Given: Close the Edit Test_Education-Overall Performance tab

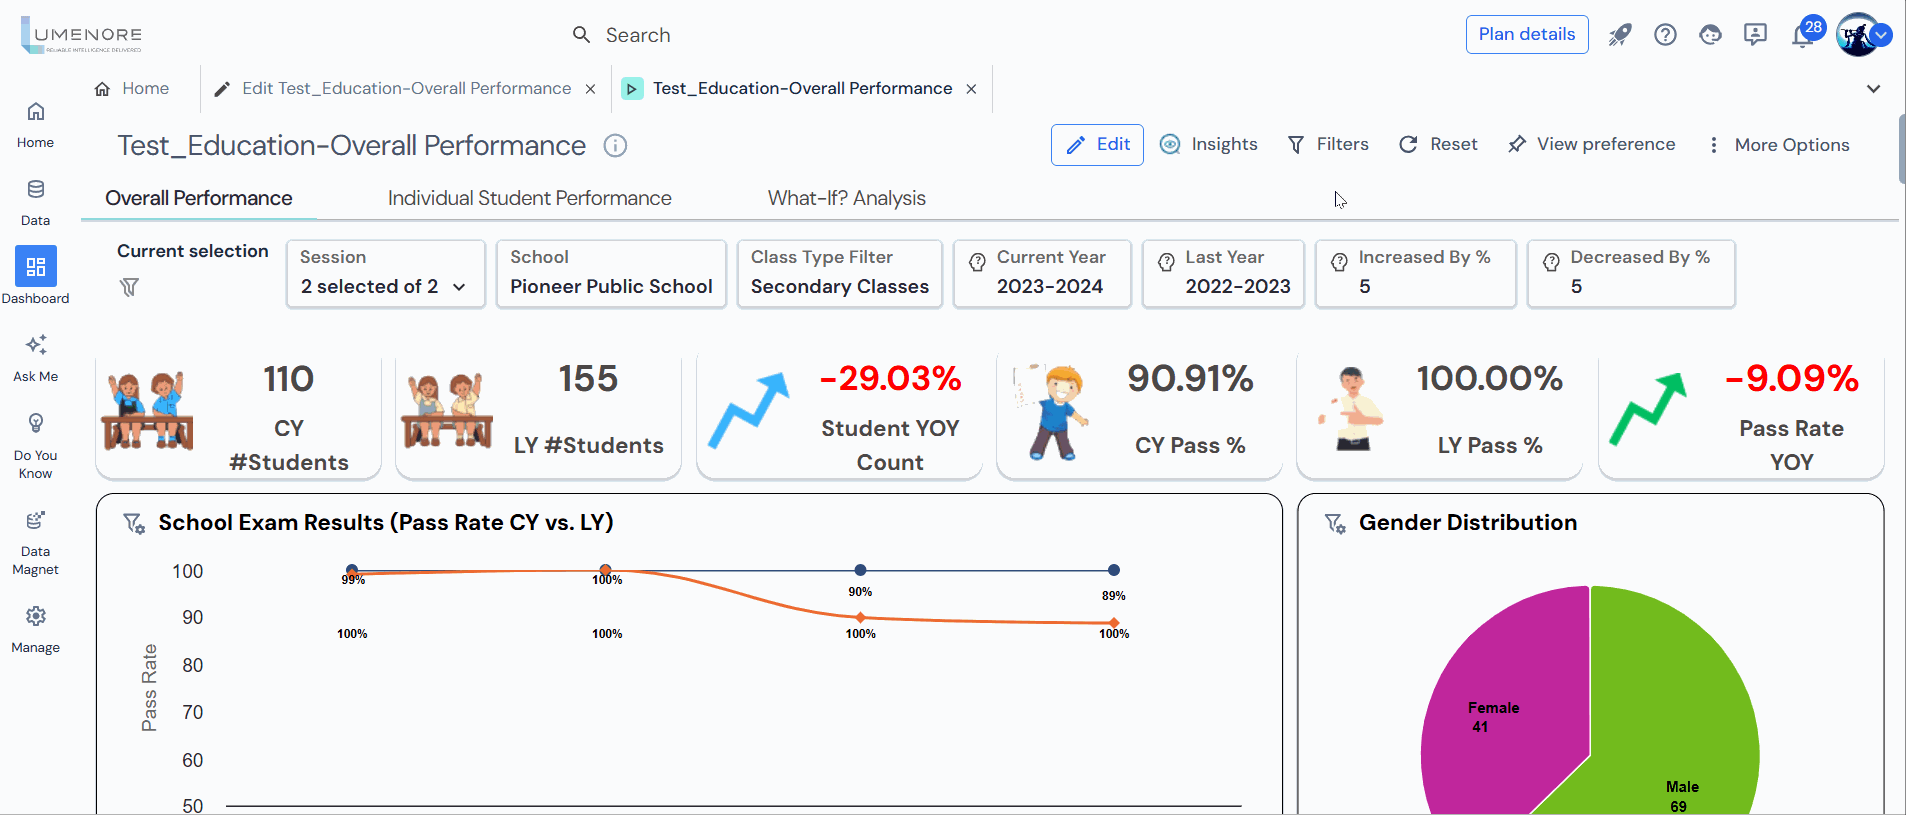Looking at the screenshot, I should pyautogui.click(x=591, y=89).
